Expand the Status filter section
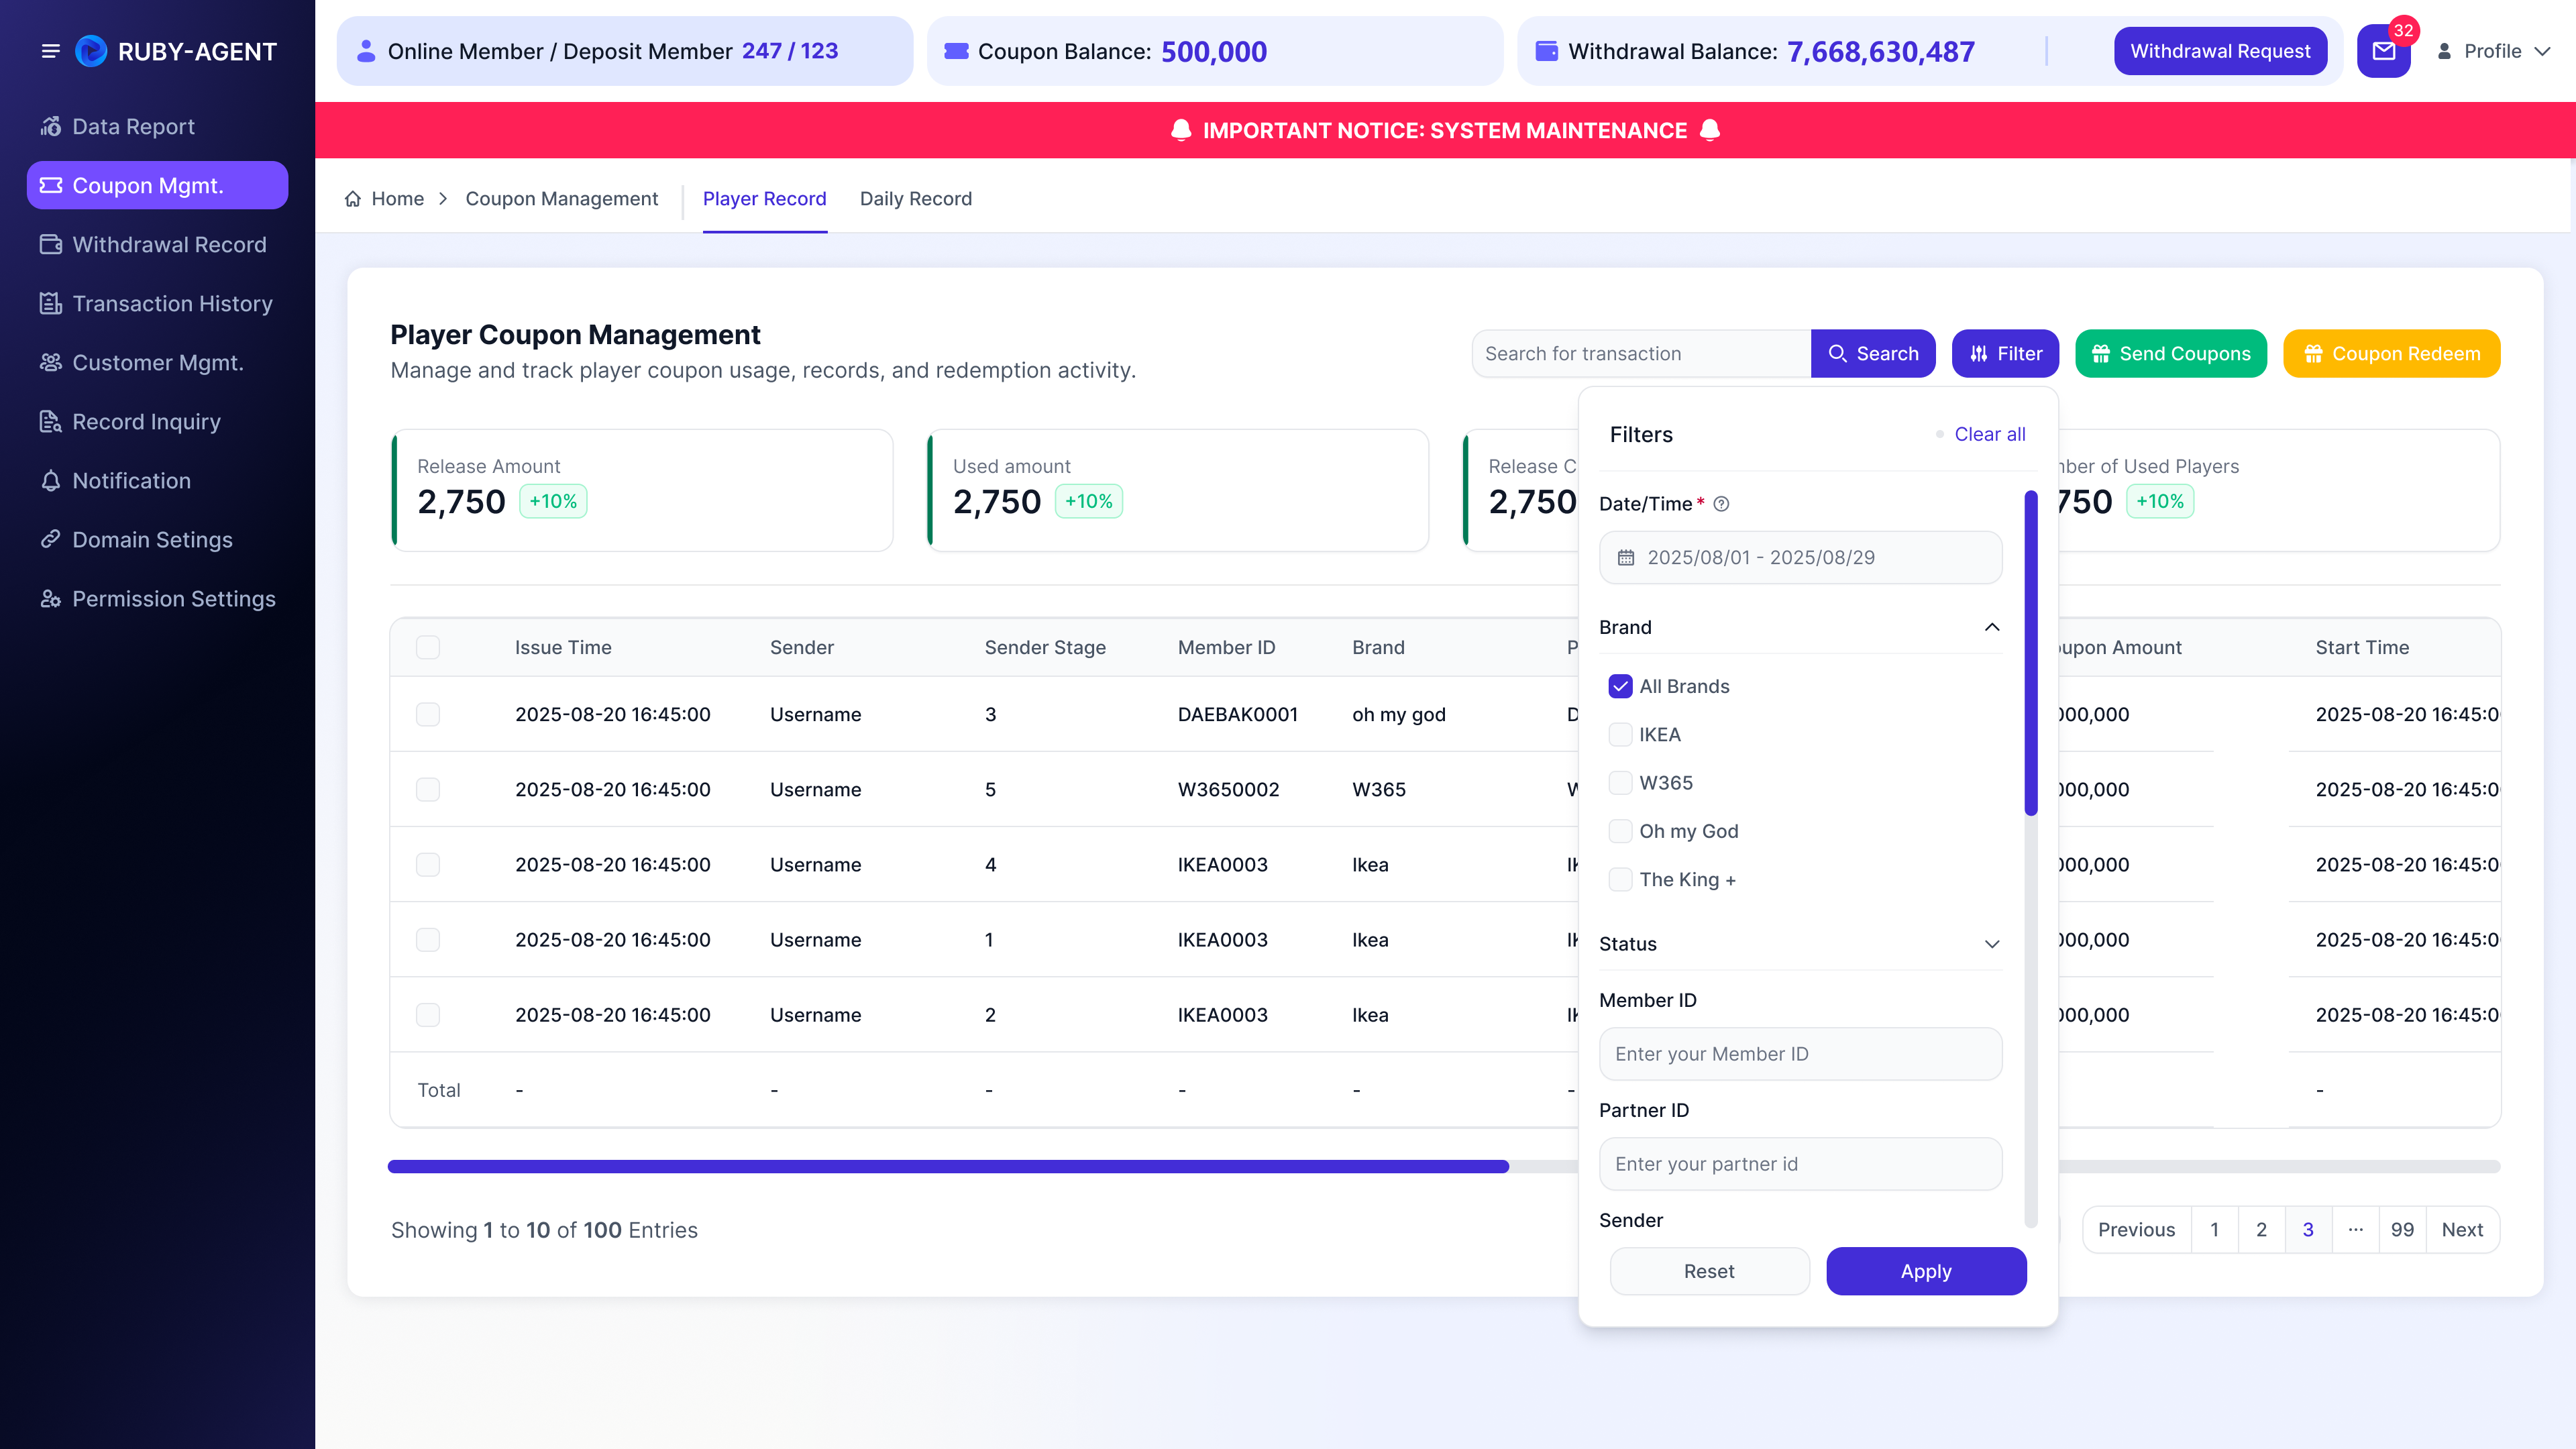The height and width of the screenshot is (1449, 2576). coord(1991,944)
